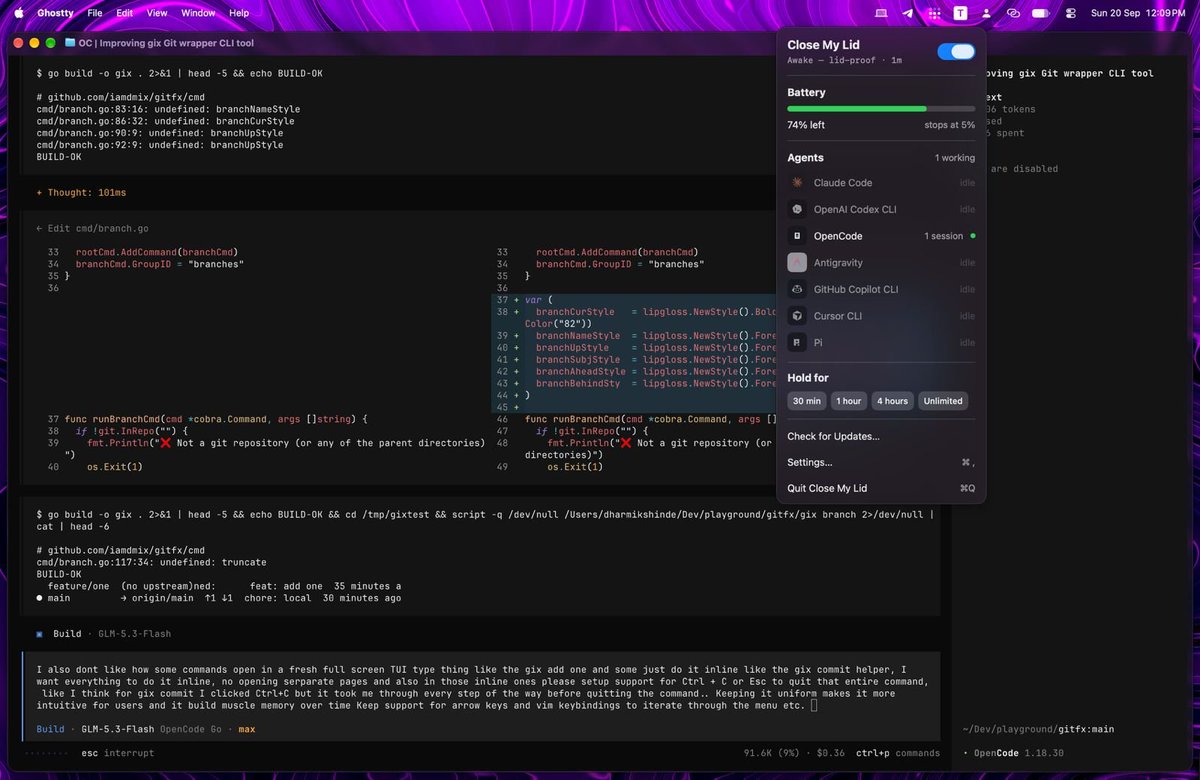Click the Pi agent icon
1200x780 pixels.
click(x=797, y=342)
